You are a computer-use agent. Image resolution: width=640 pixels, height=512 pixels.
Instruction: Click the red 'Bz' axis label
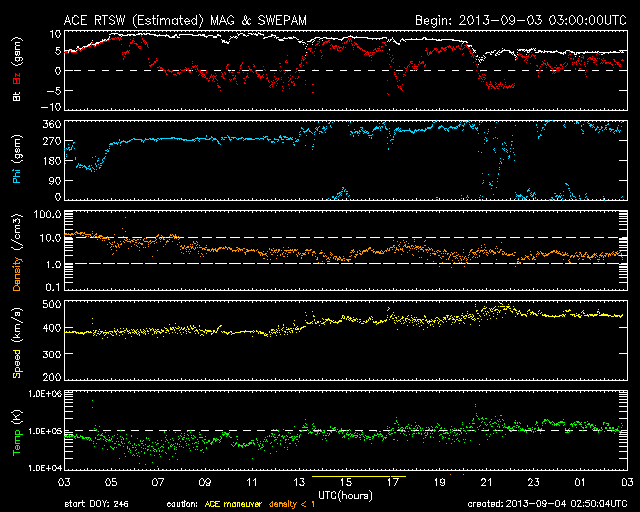click(x=17, y=78)
